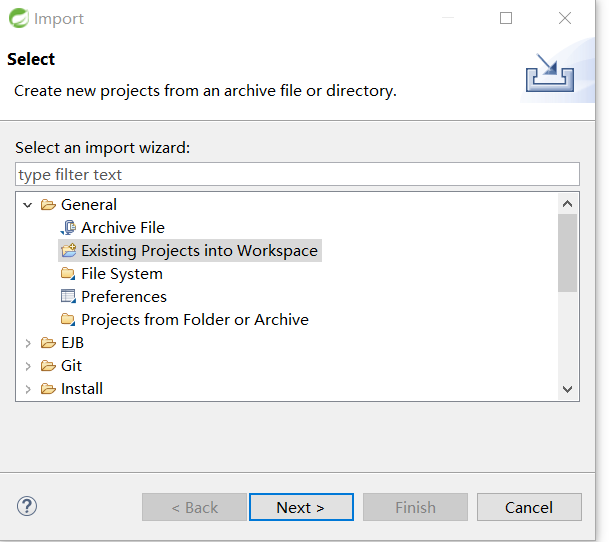Cancel the Import dialog
The width and height of the screenshot is (613, 542).
[x=529, y=507]
